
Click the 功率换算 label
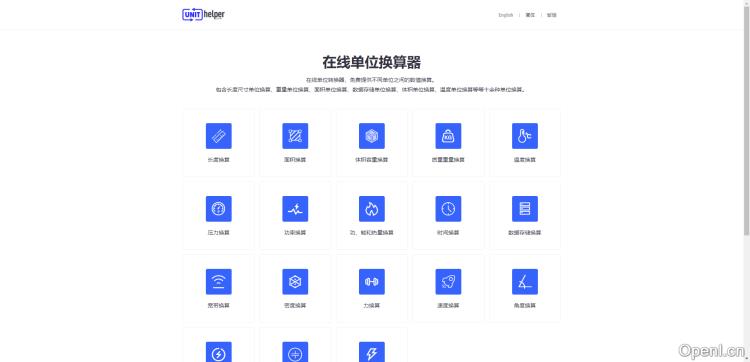(295, 233)
